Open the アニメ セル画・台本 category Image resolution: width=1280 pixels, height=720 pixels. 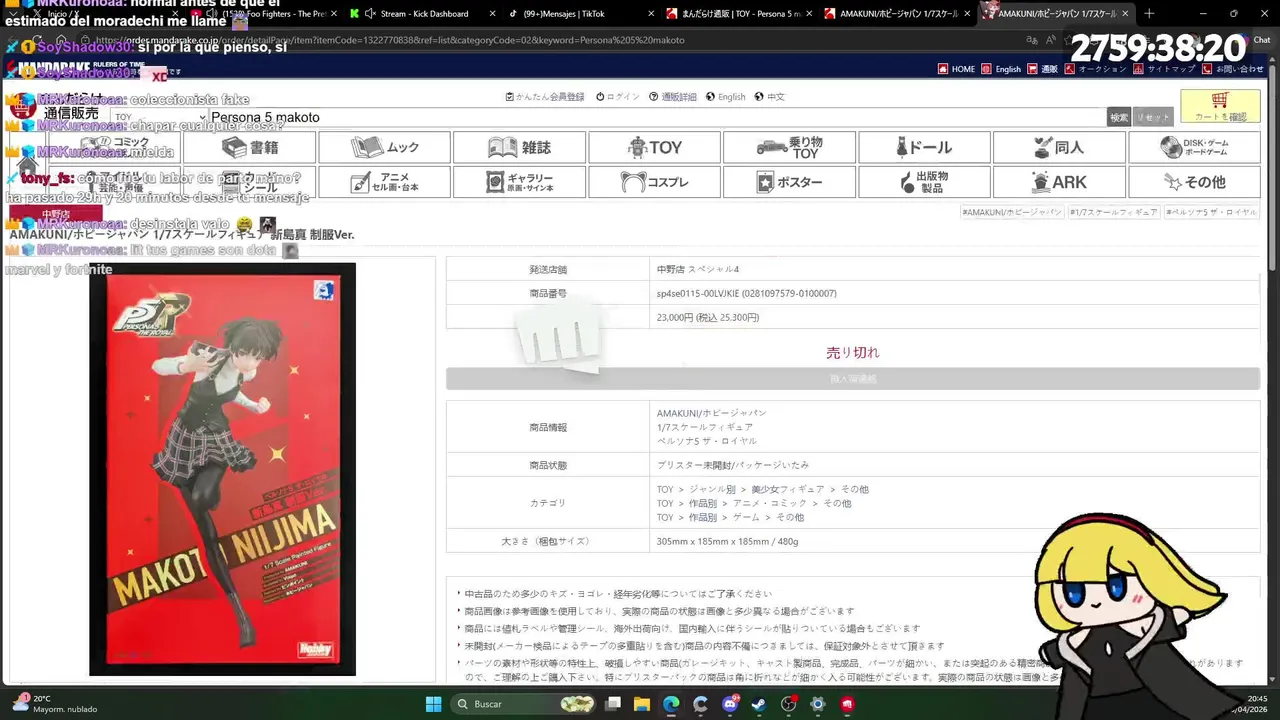click(385, 182)
